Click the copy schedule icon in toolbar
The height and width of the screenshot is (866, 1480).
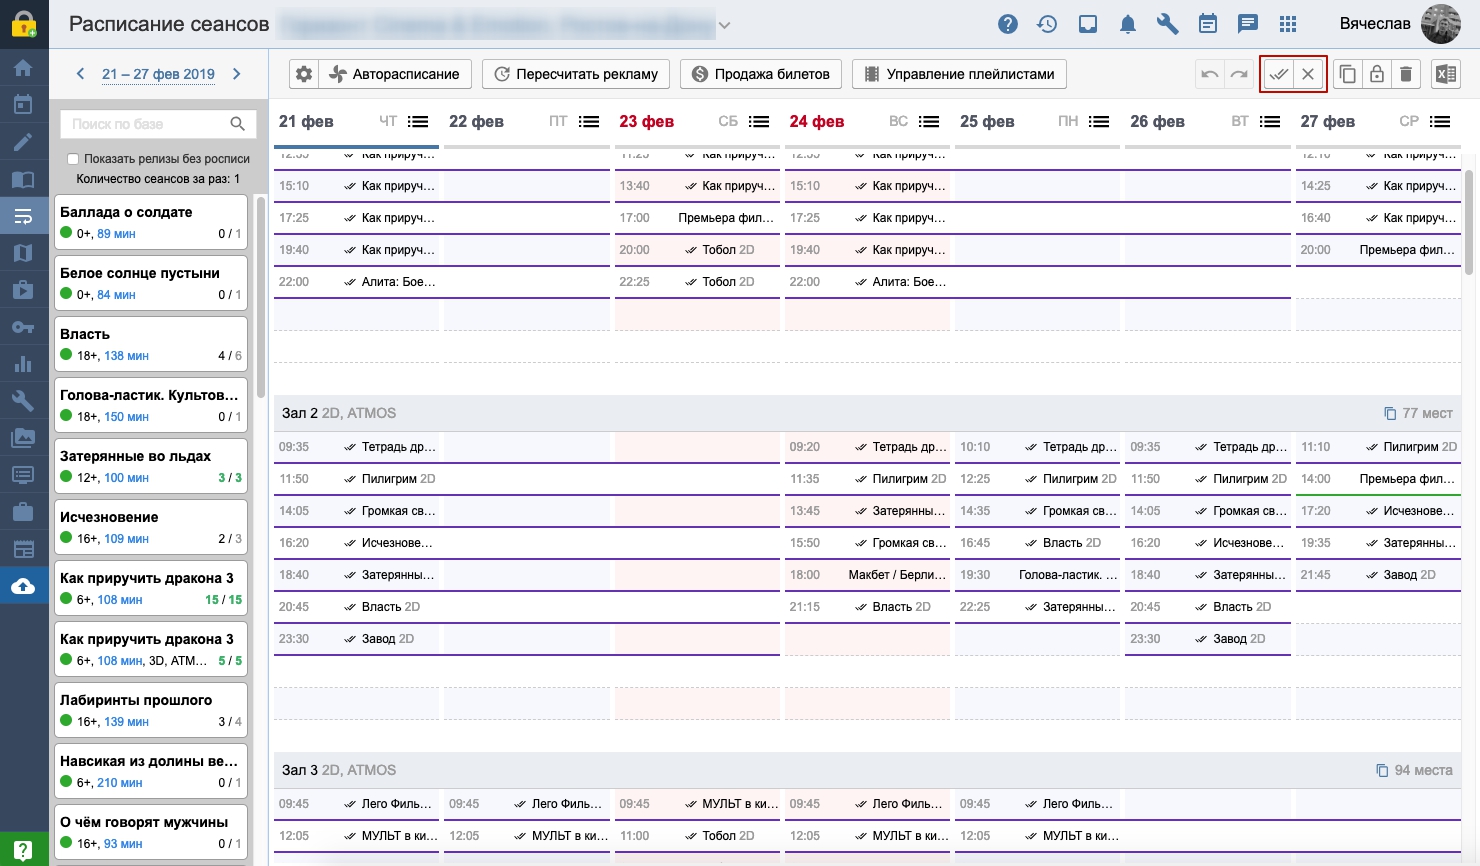1348,74
